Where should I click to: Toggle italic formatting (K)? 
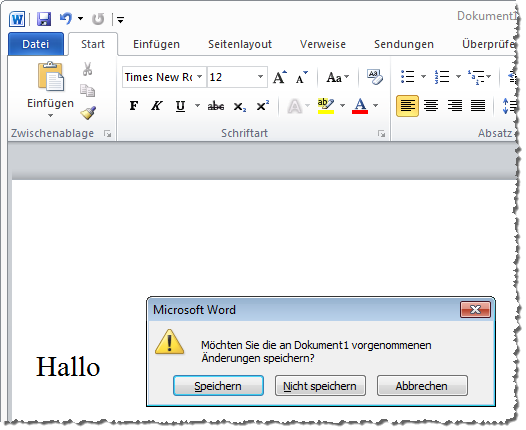click(x=156, y=106)
